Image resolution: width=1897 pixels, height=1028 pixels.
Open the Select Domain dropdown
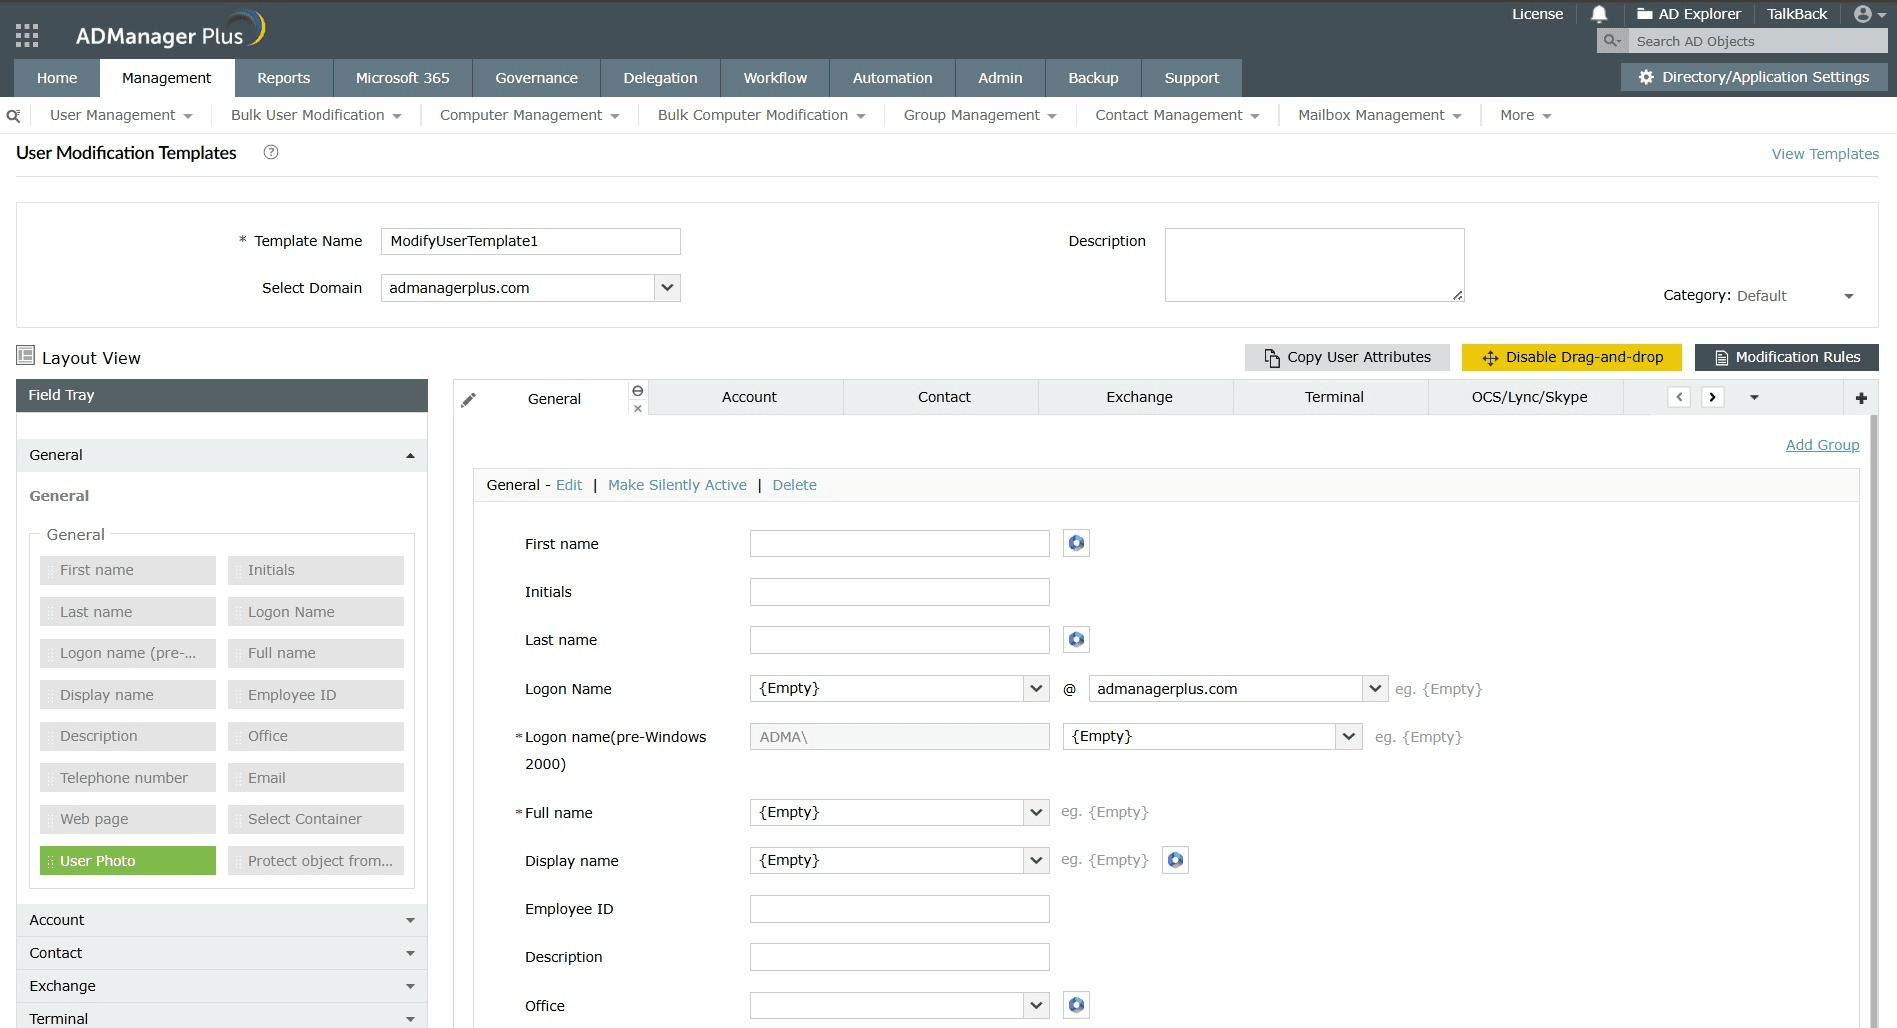(x=666, y=287)
